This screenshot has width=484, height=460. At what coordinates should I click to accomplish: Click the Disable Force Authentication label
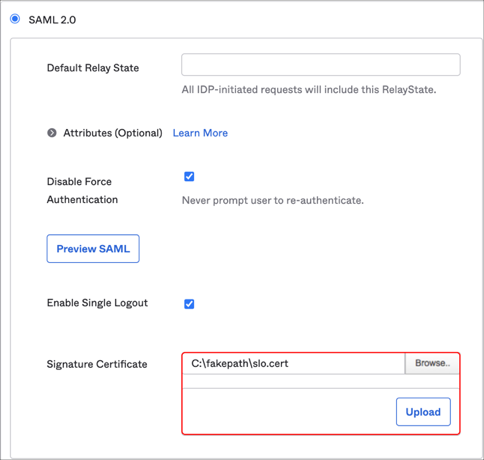click(x=82, y=190)
